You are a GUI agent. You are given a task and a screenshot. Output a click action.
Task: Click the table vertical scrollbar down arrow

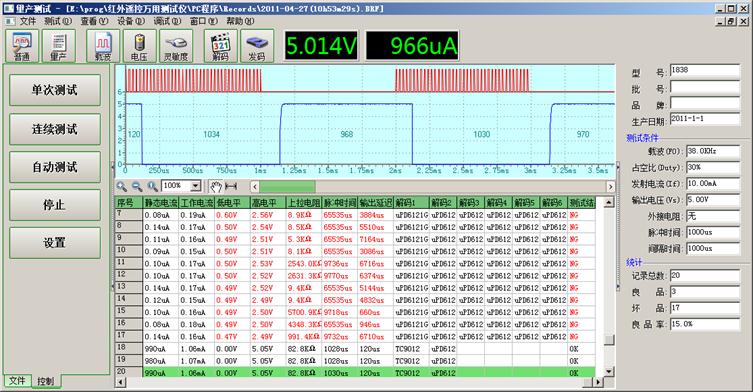pos(609,371)
